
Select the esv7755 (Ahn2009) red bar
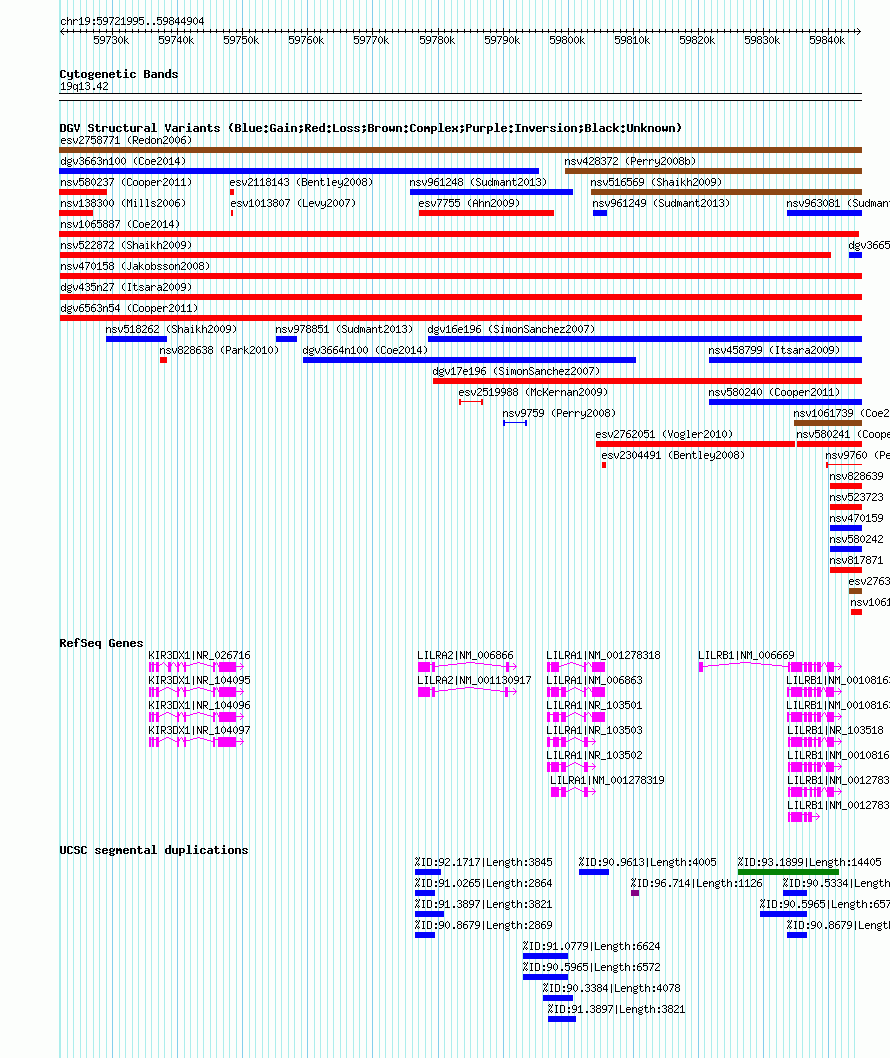click(486, 213)
